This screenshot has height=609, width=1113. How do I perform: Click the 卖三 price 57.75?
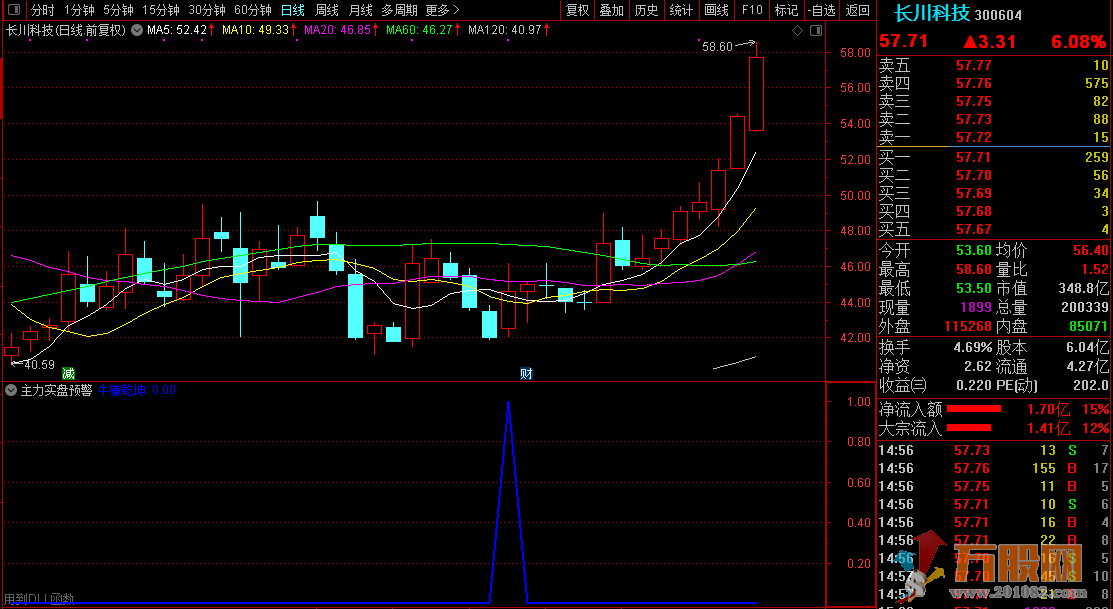point(974,101)
